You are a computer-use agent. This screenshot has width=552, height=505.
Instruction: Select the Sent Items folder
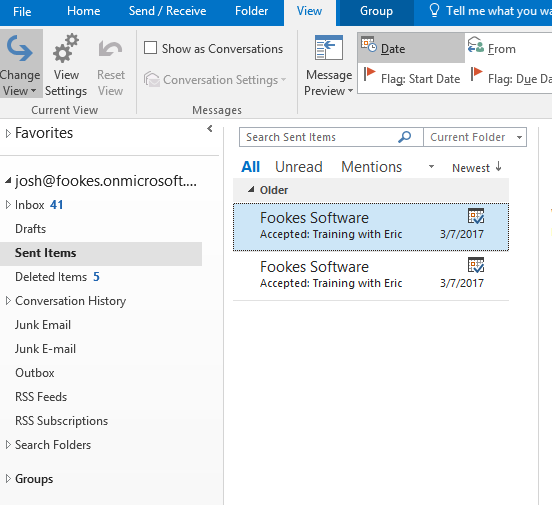101,253
